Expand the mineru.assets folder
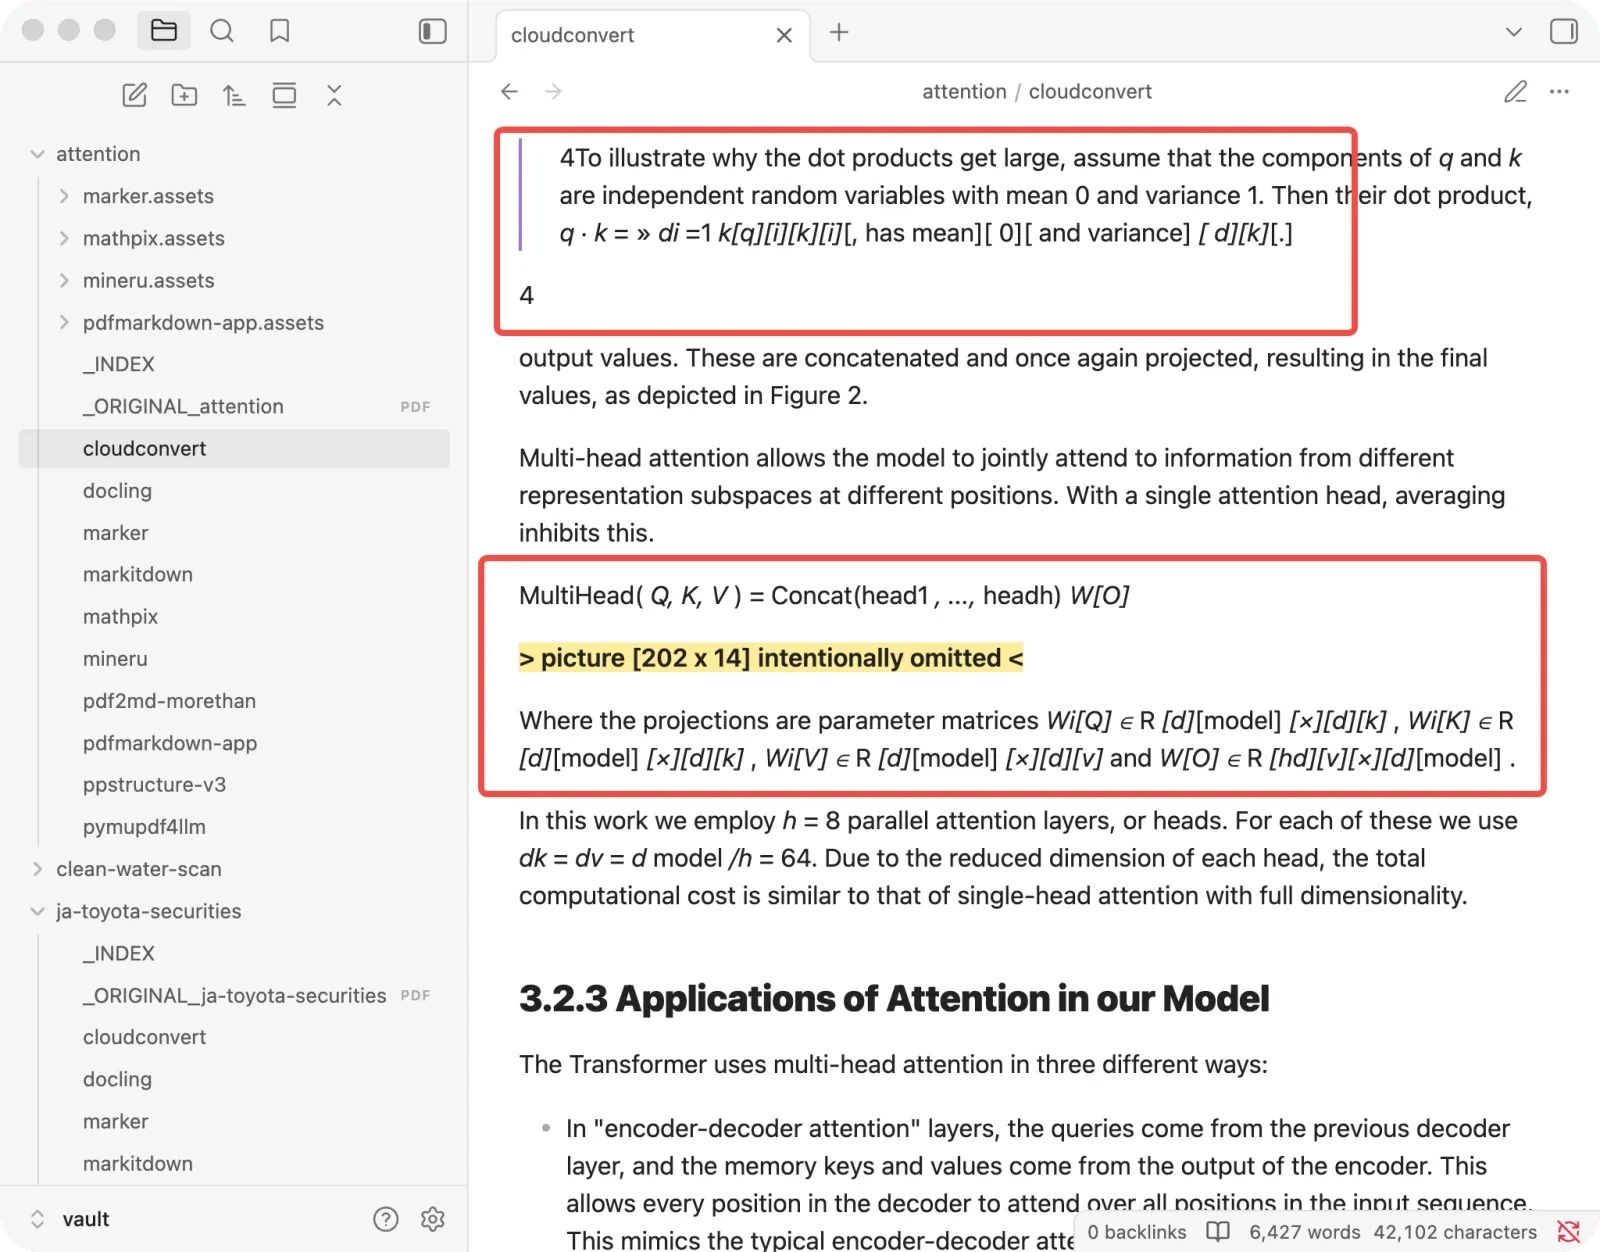Image resolution: width=1600 pixels, height=1252 pixels. click(x=64, y=280)
